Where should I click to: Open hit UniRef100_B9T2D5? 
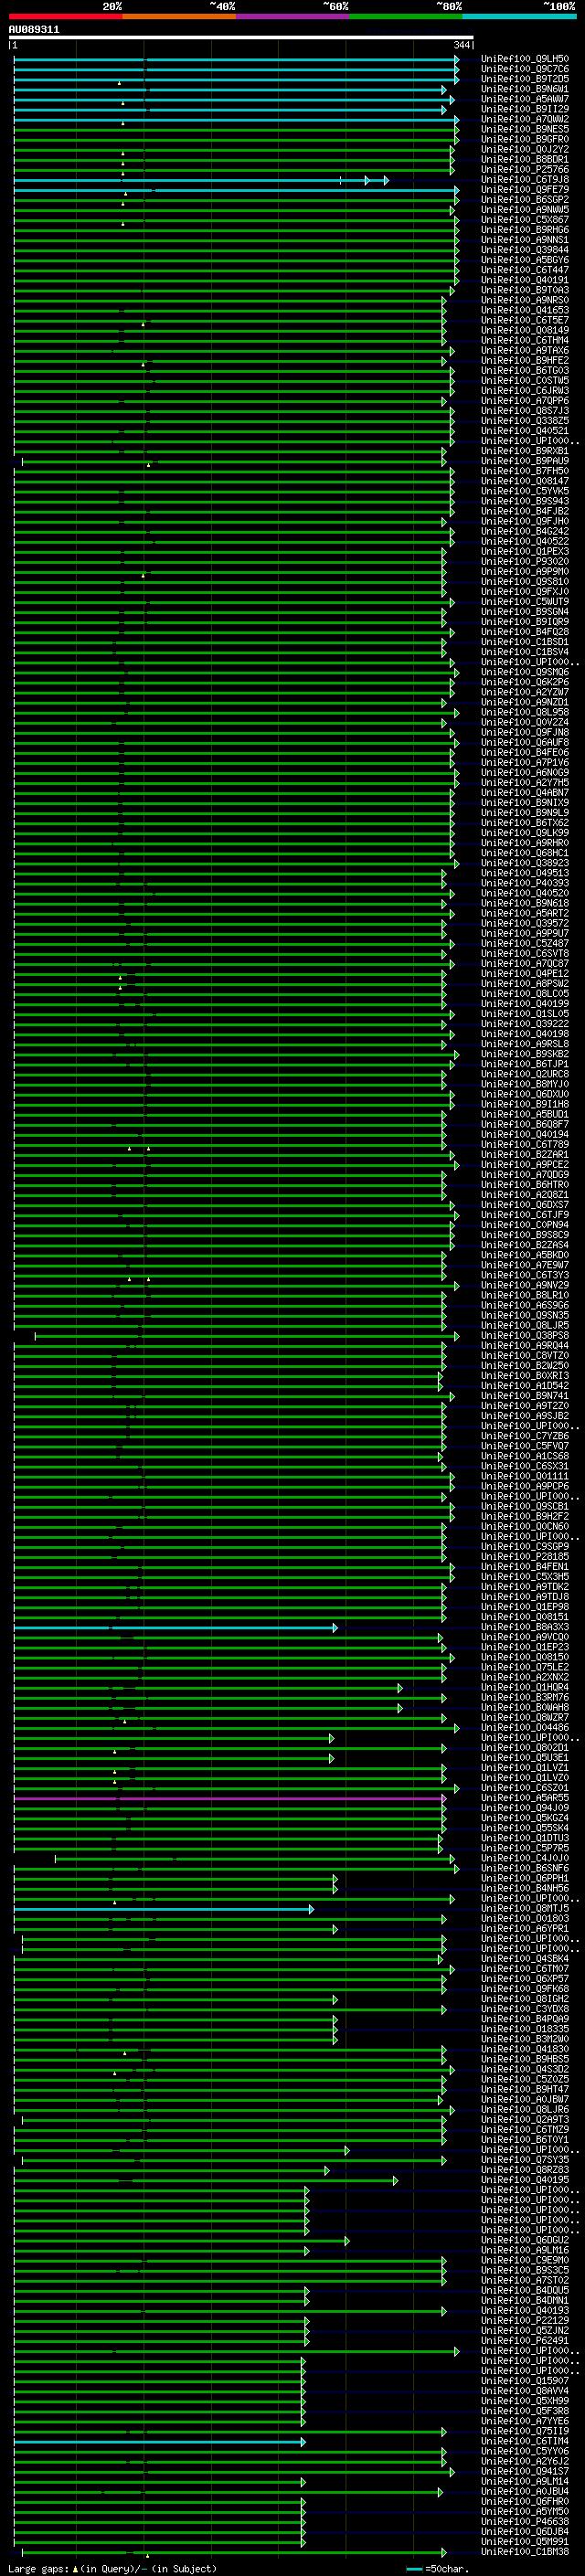[525, 79]
